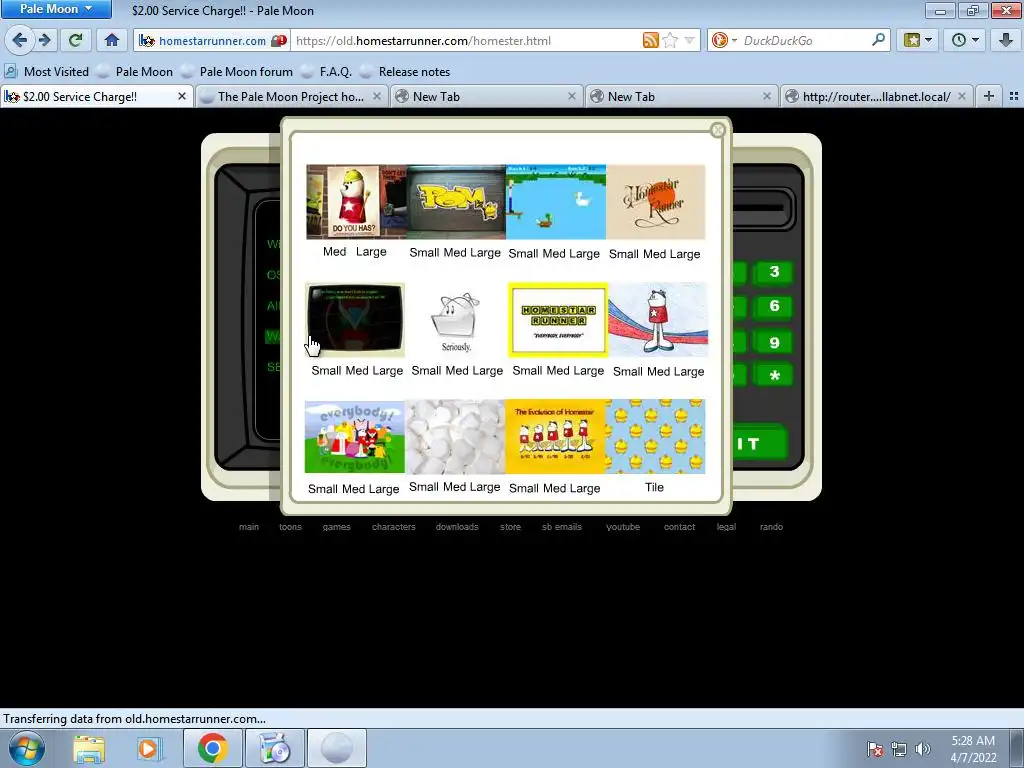
Task: Switch to Pale Moon taskbar button
Action: (337, 748)
